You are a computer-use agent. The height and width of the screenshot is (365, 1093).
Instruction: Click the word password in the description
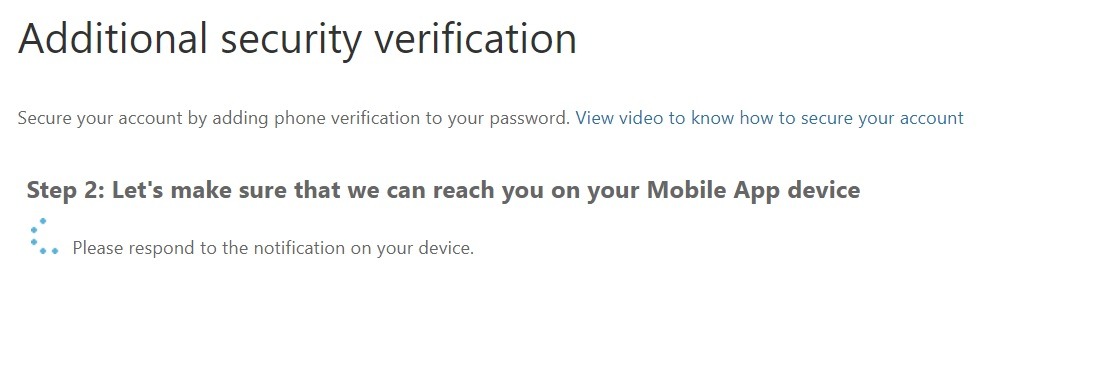(529, 118)
